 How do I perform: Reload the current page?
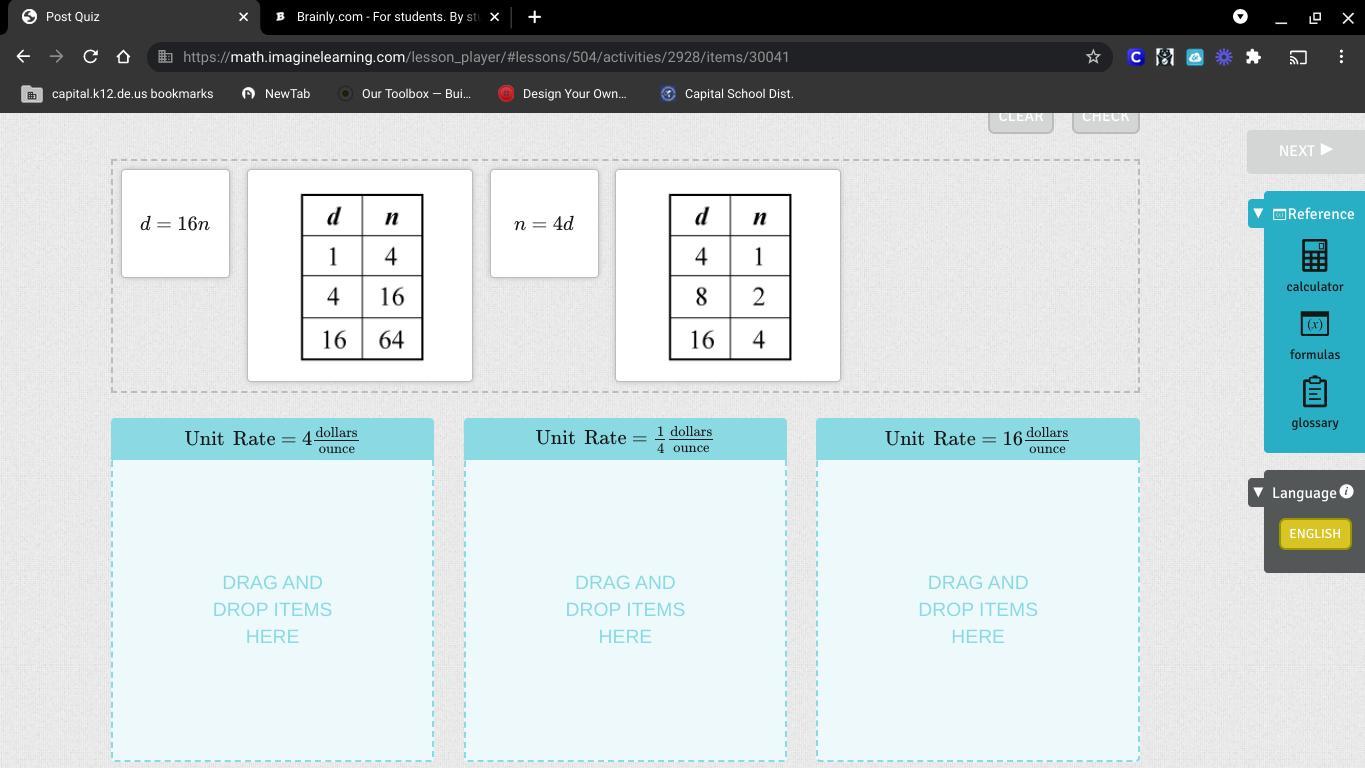pos(90,57)
